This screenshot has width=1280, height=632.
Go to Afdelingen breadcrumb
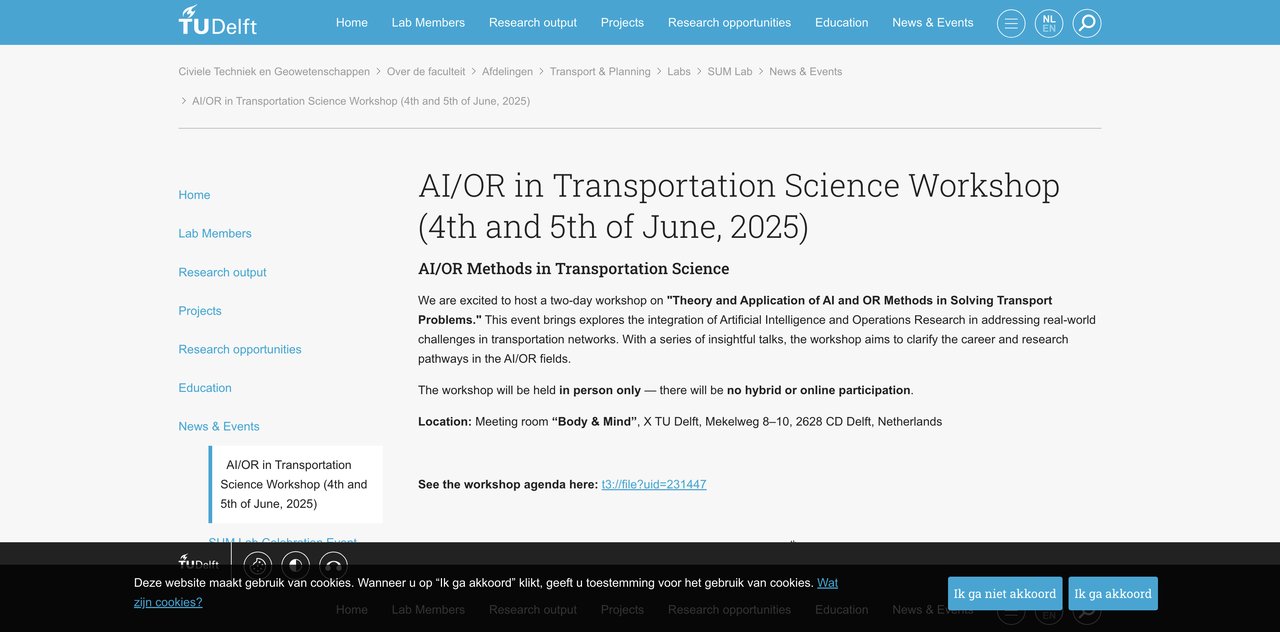pyautogui.click(x=507, y=72)
